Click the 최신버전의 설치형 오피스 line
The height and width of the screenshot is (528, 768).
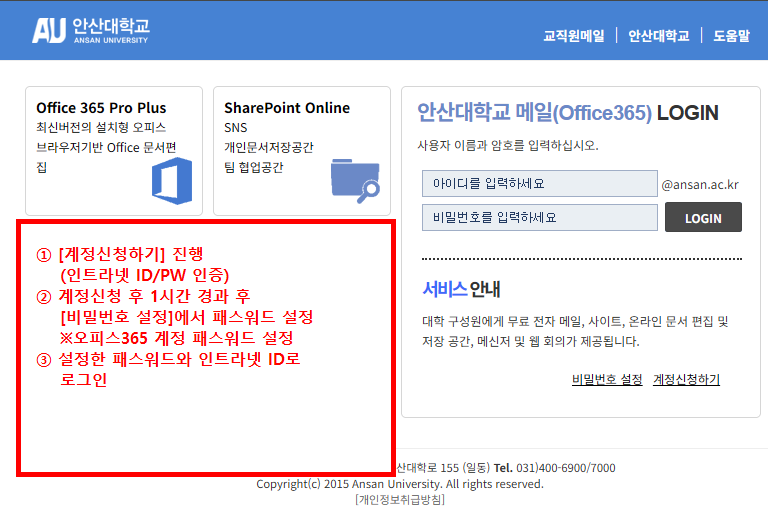click(101, 127)
